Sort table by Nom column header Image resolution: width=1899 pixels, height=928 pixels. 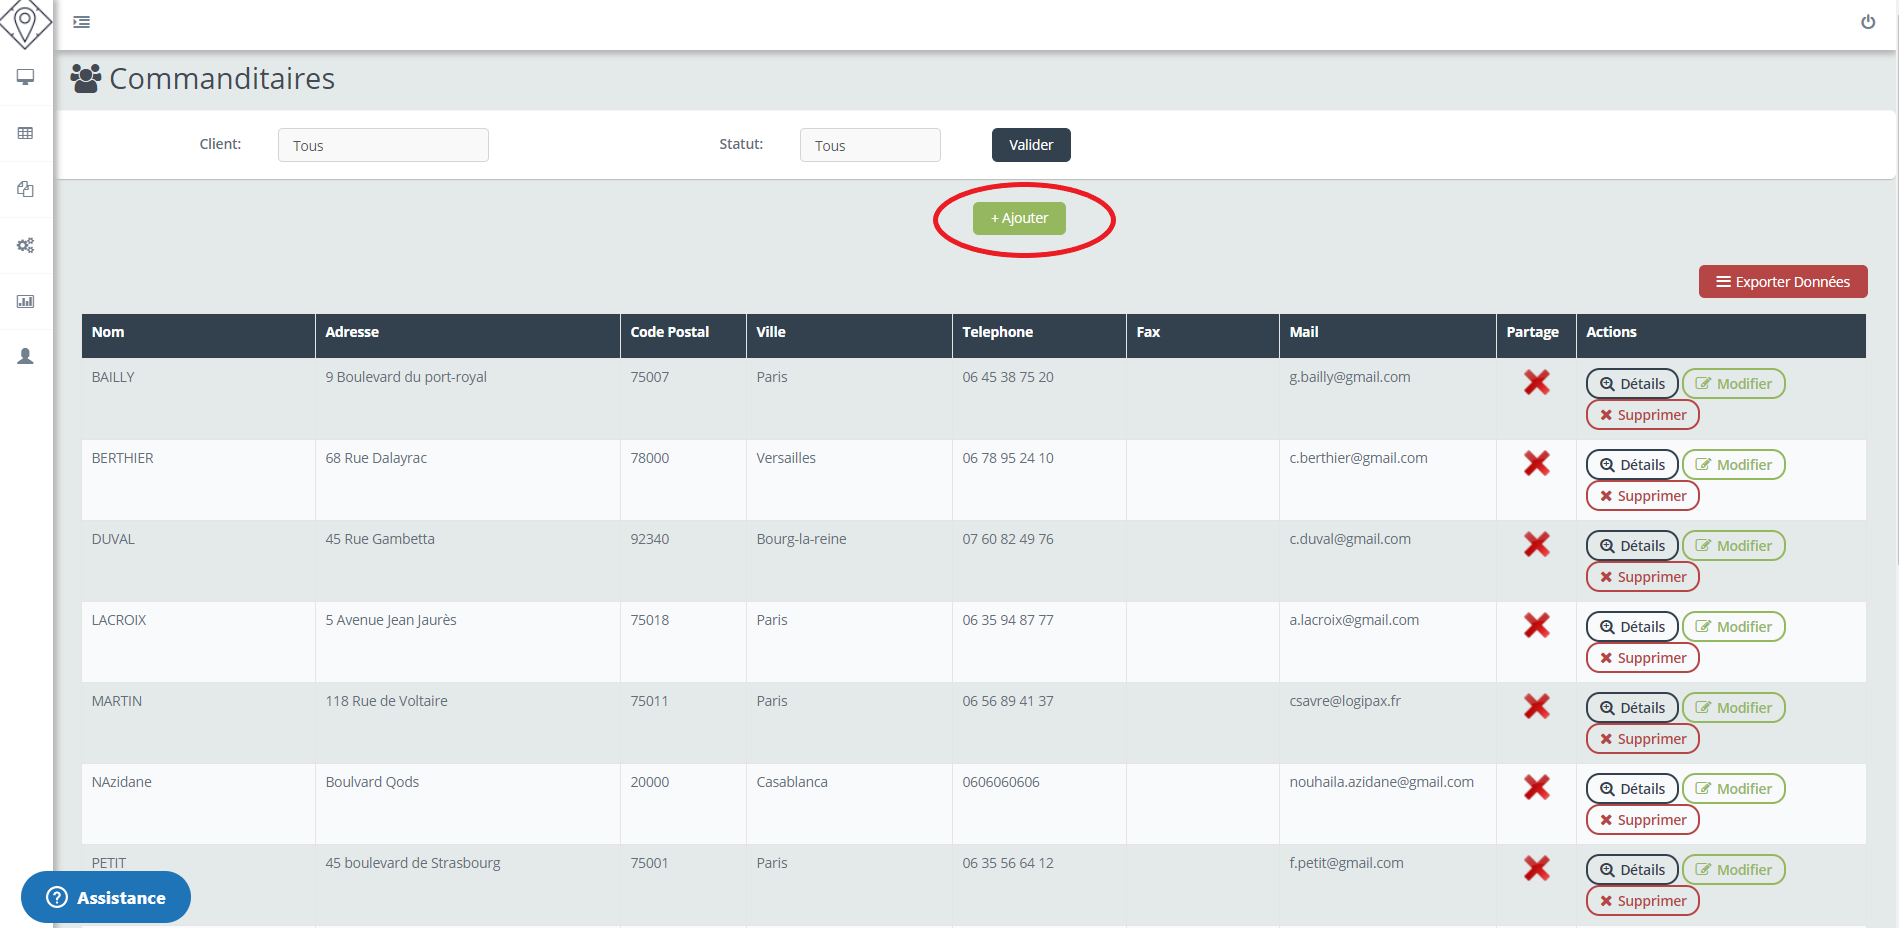pos(108,332)
